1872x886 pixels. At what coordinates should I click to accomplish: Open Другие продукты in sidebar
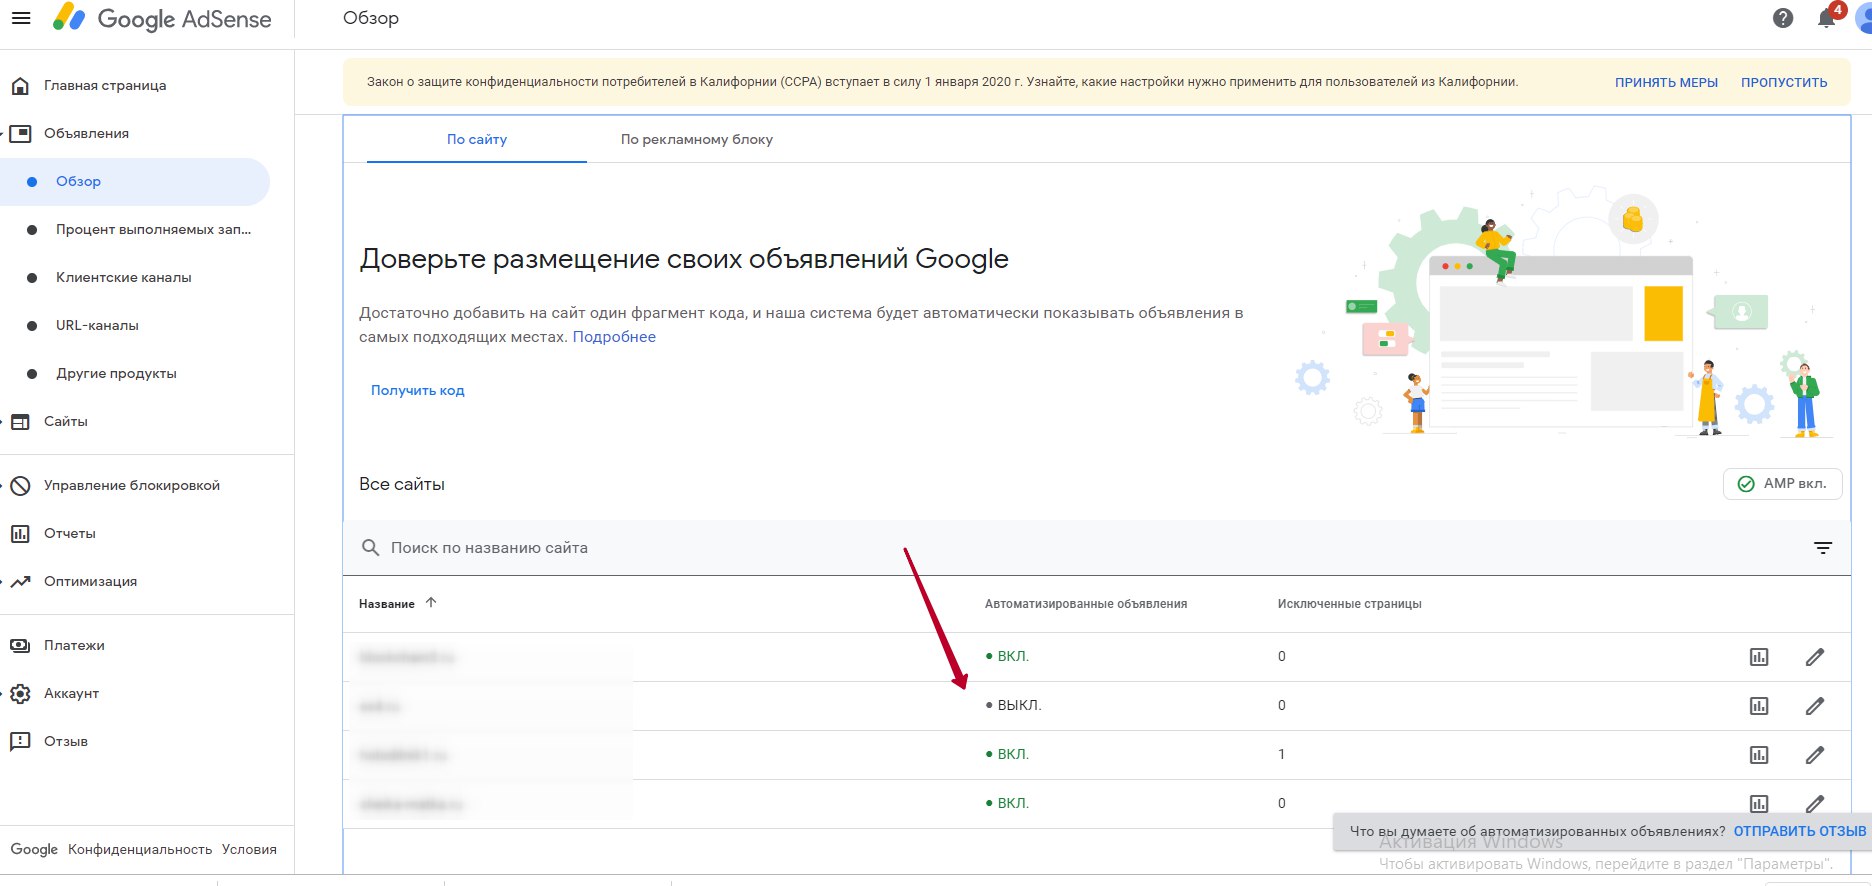coord(116,374)
